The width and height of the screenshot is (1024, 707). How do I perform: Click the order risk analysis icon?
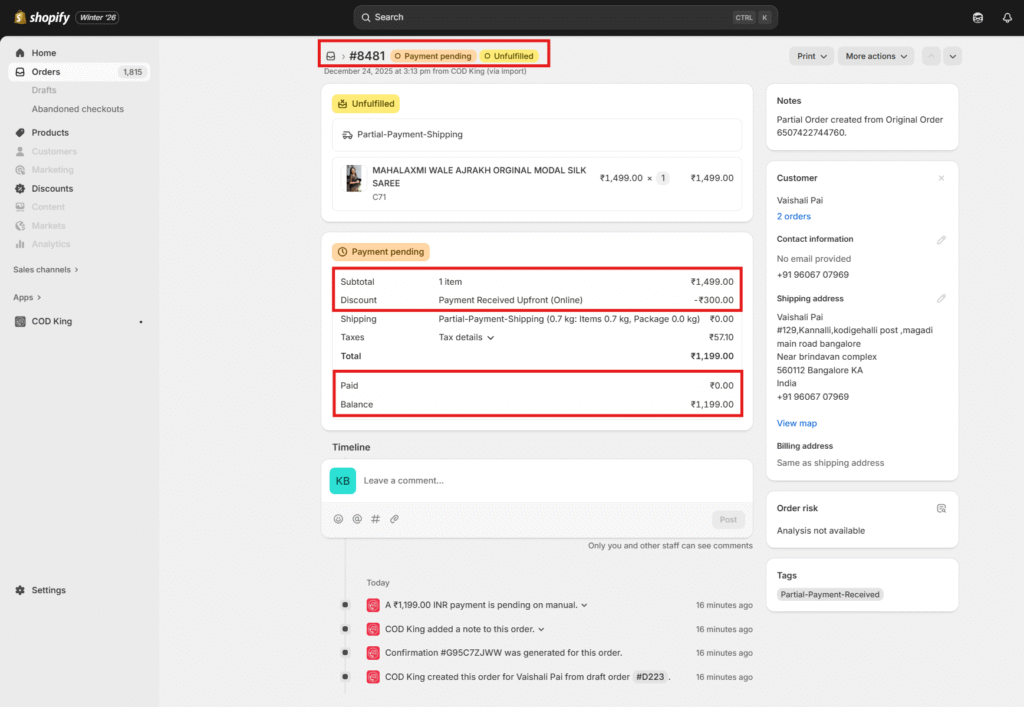pyautogui.click(x=941, y=508)
